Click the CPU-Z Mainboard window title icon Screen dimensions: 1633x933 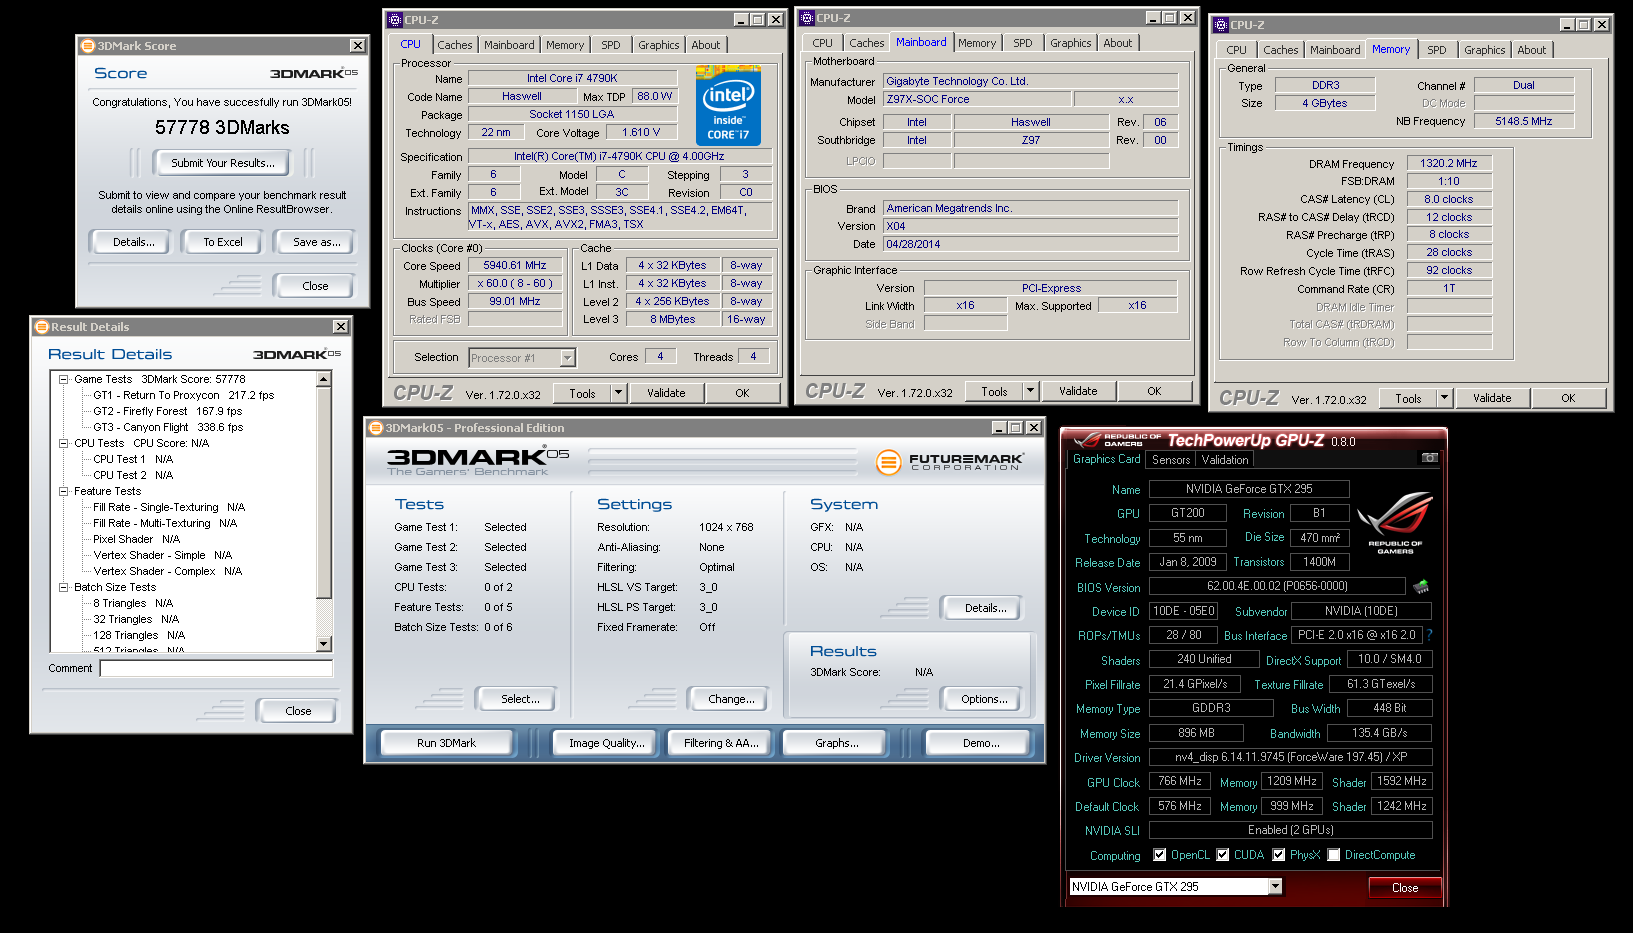807,18
